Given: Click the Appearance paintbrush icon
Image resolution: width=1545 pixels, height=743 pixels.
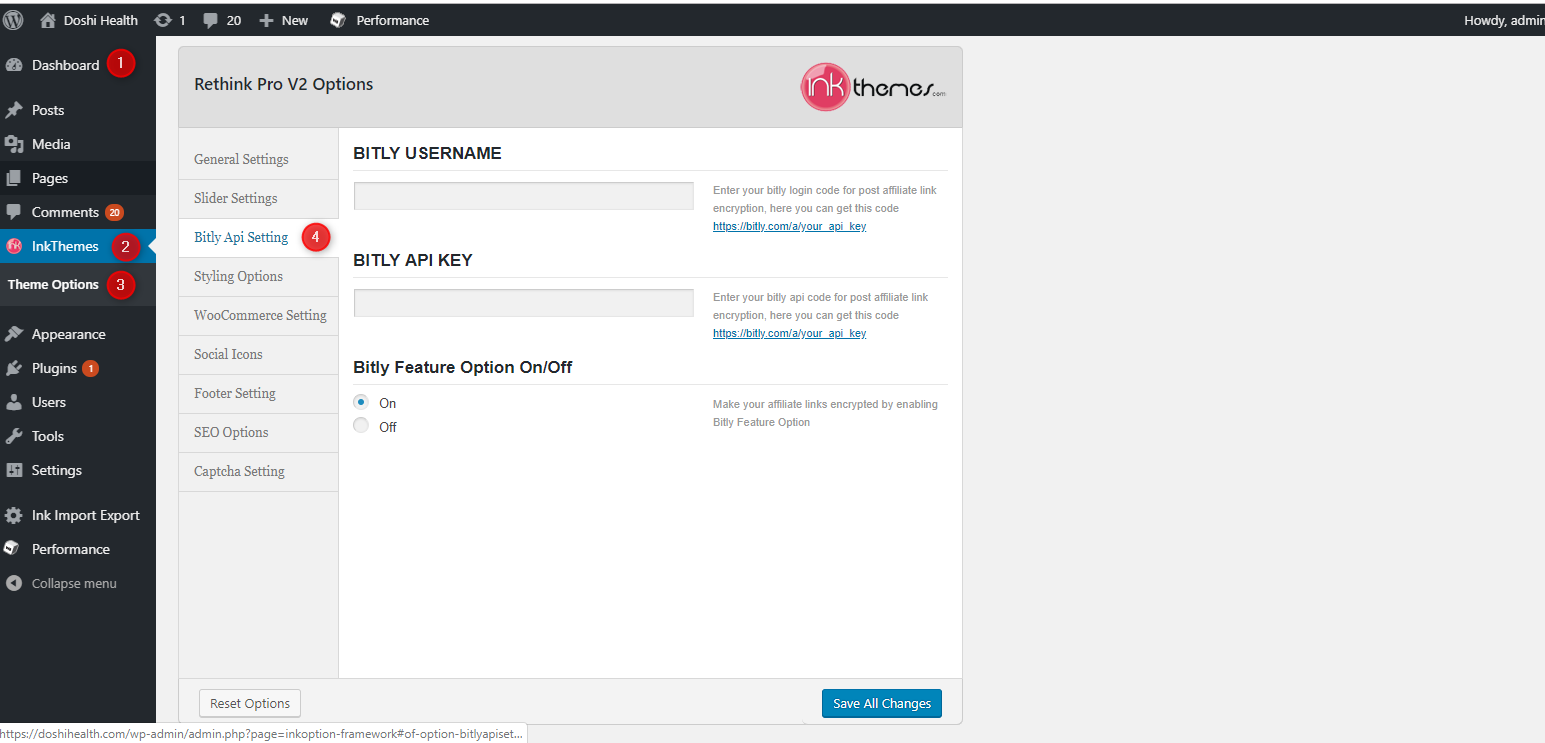Looking at the screenshot, I should tap(14, 334).
